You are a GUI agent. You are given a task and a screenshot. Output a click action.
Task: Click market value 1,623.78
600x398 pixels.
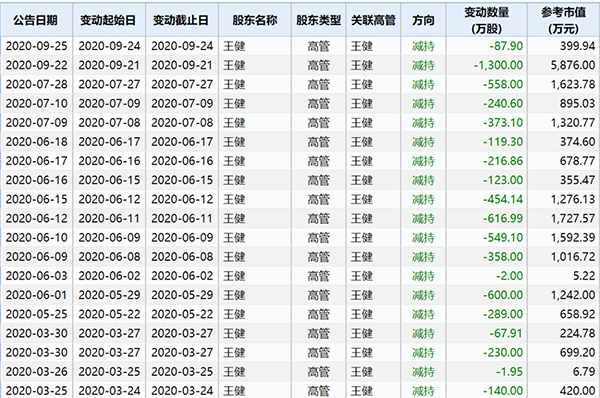573,85
